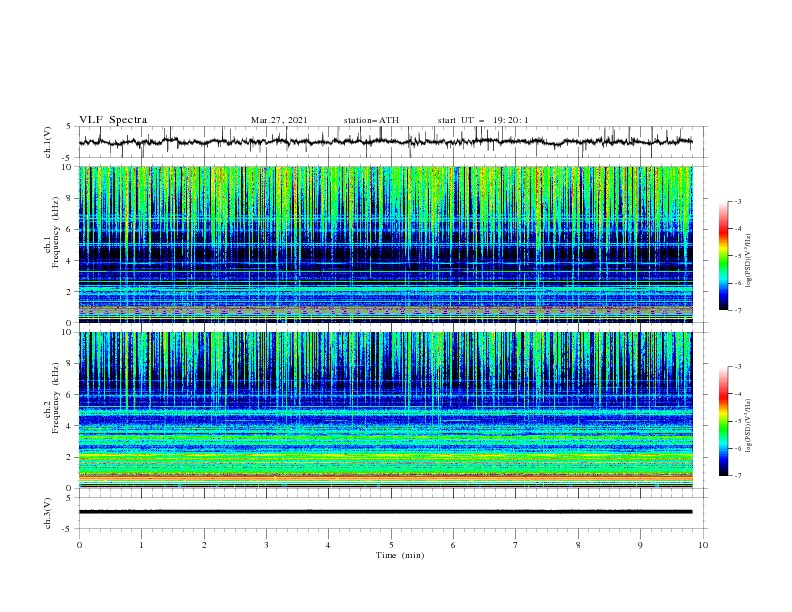The width and height of the screenshot is (792, 612).
Task: Click time axis tick label "3"
Action: pyautogui.click(x=266, y=545)
